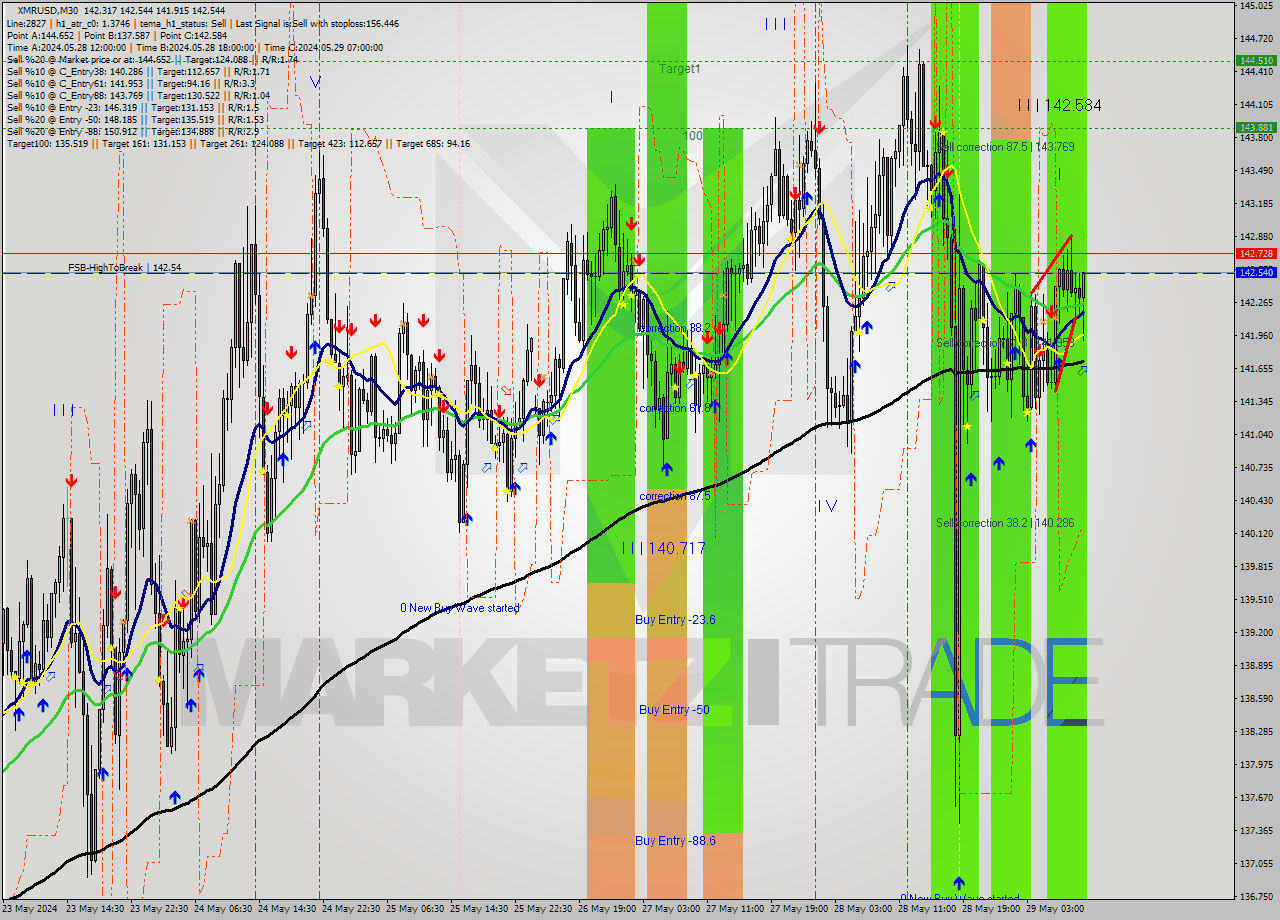1280x920 pixels.
Task: Click the '27 May 11:00' time axis label
Action: (x=734, y=909)
